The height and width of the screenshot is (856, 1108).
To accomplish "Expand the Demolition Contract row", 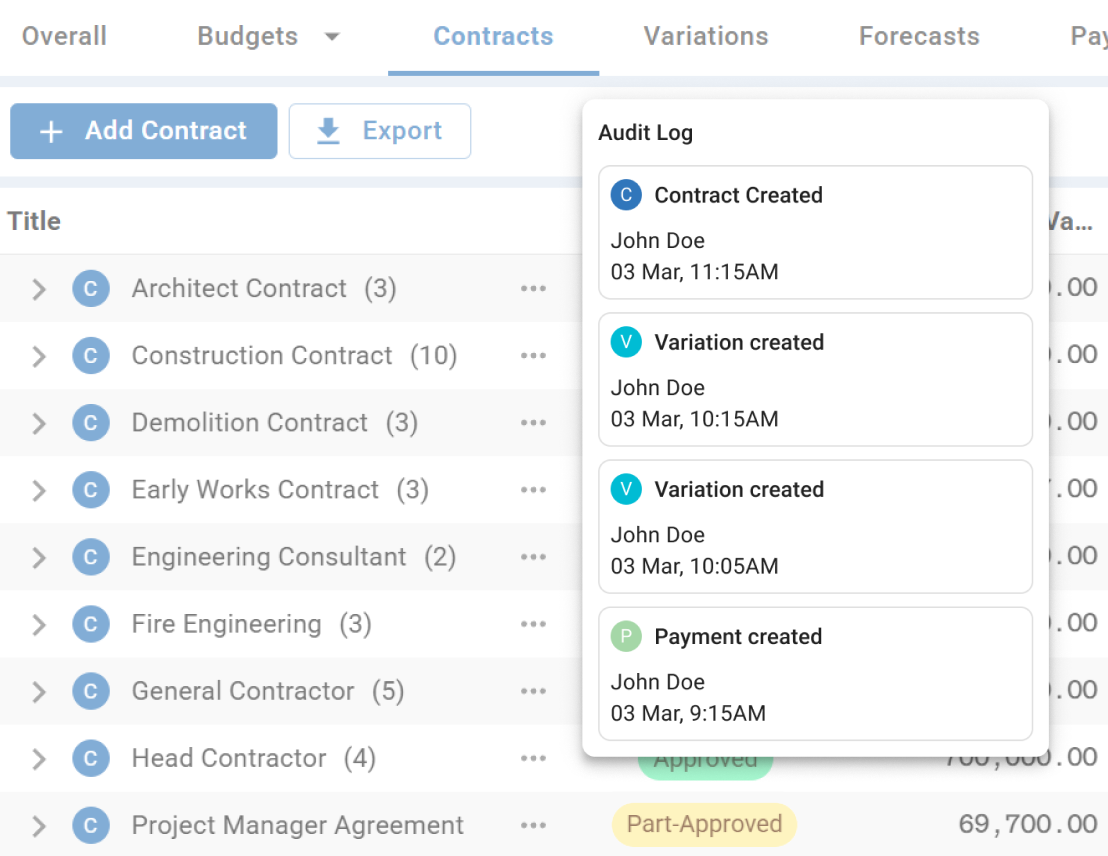I will coord(38,422).
